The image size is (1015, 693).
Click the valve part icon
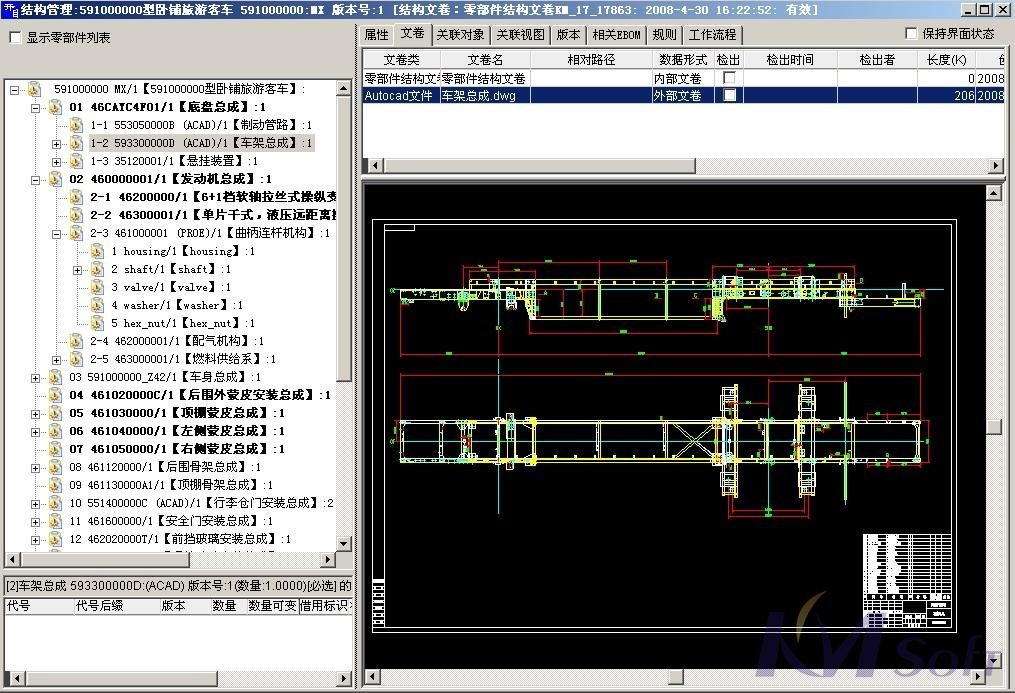tap(97, 287)
